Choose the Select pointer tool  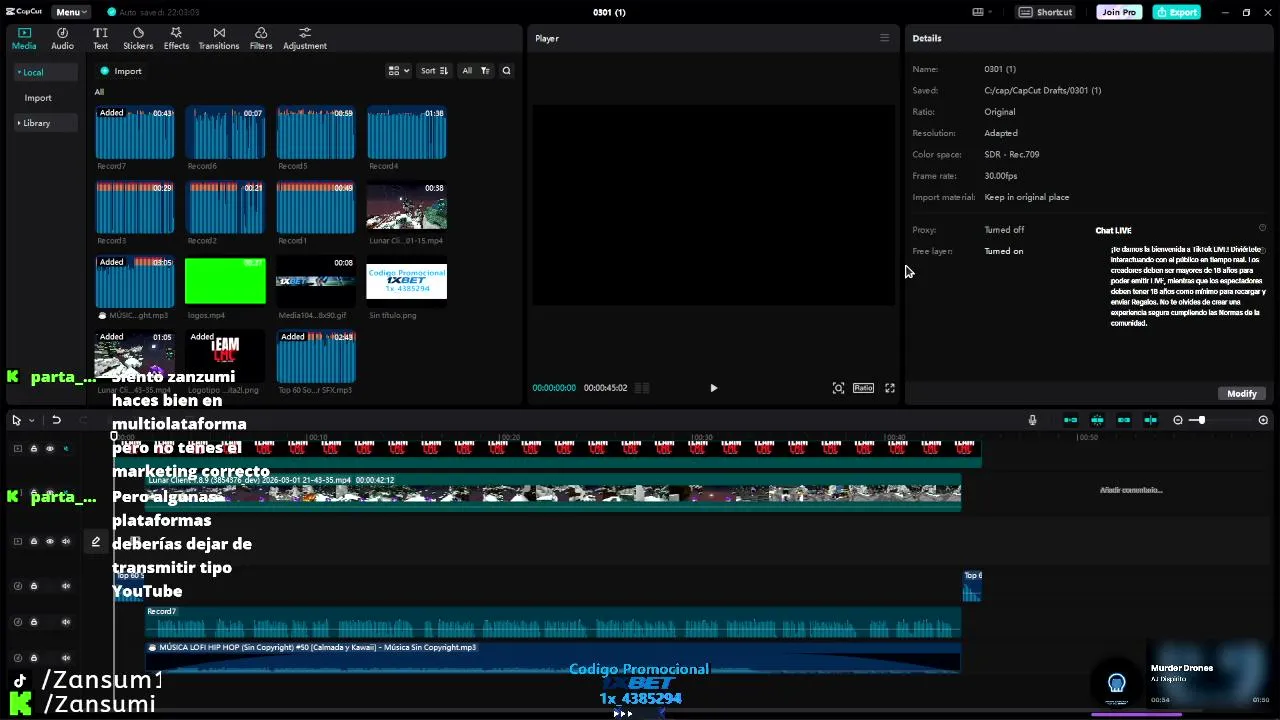(16, 420)
